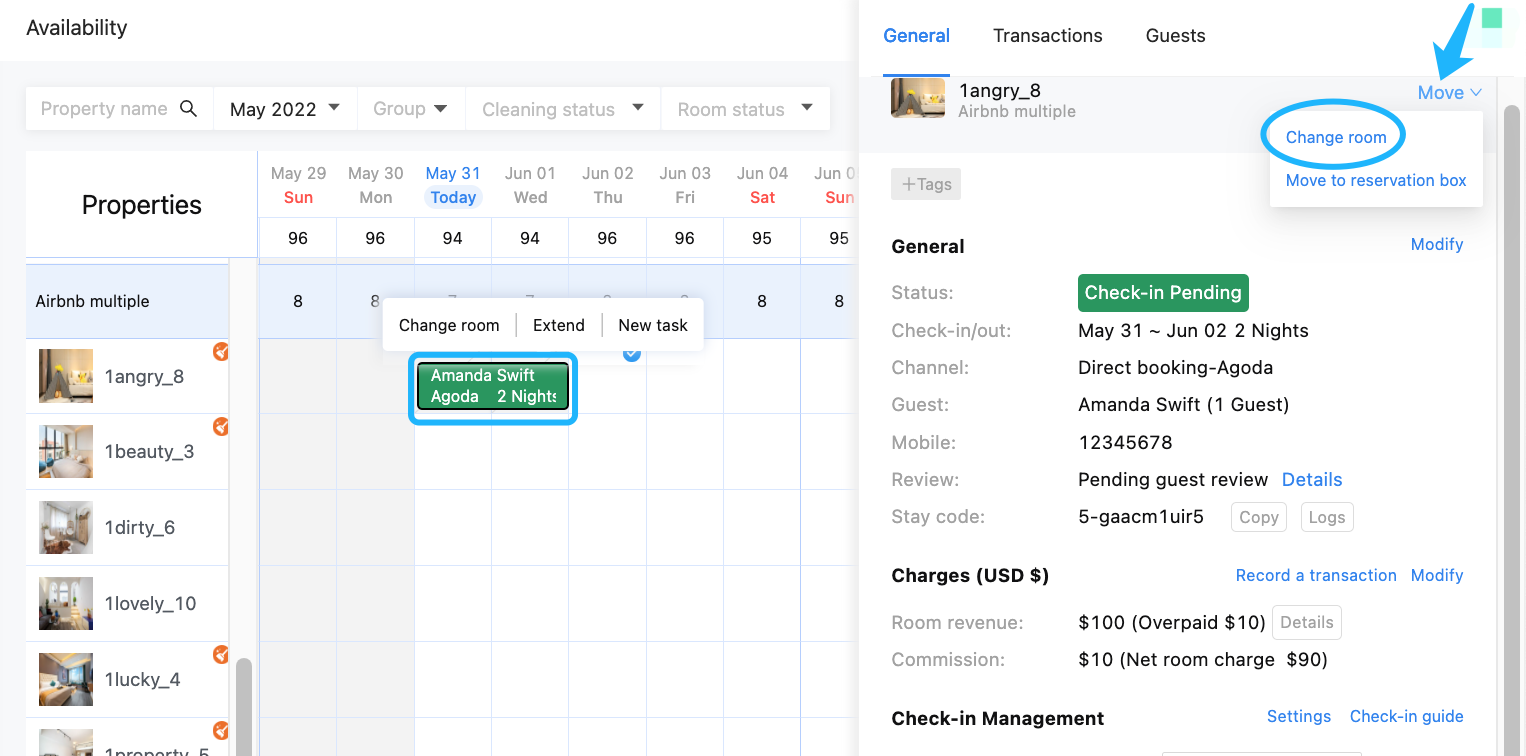Click Modify next to General section
The width and height of the screenshot is (1526, 756).
coord(1437,244)
